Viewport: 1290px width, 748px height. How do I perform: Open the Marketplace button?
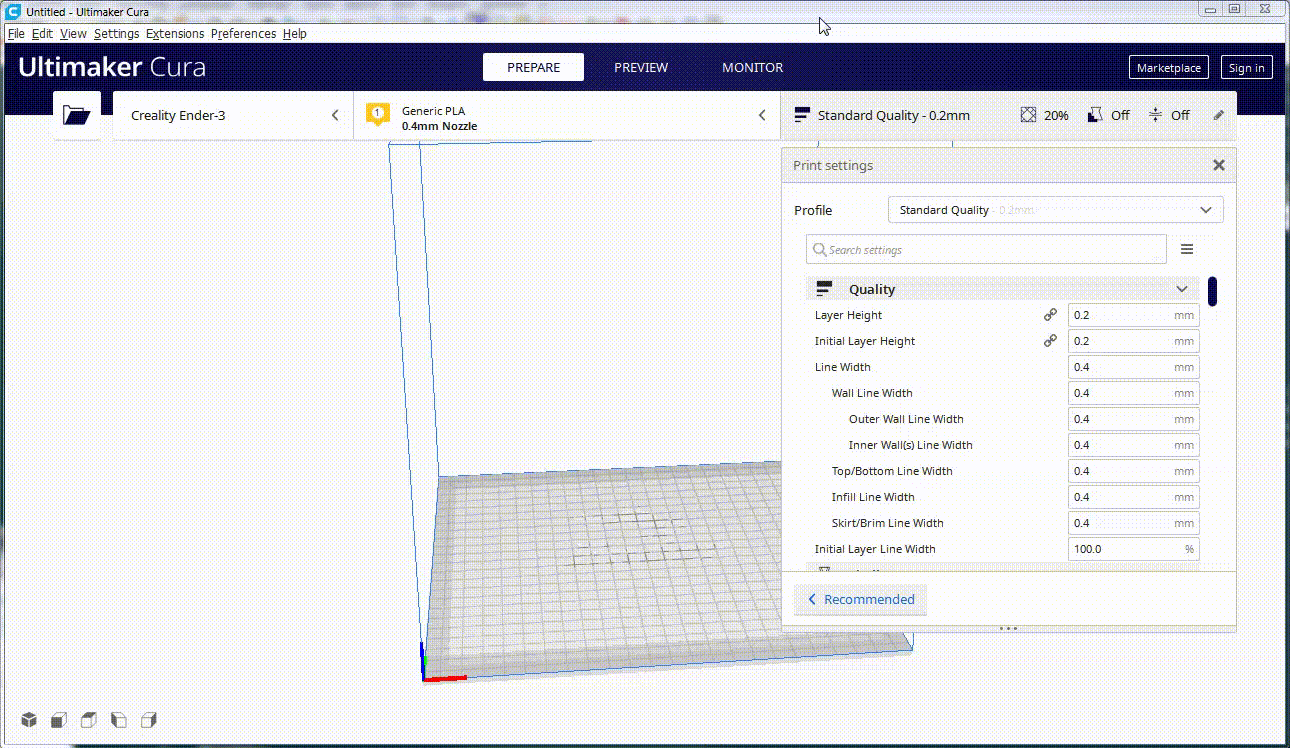1169,68
